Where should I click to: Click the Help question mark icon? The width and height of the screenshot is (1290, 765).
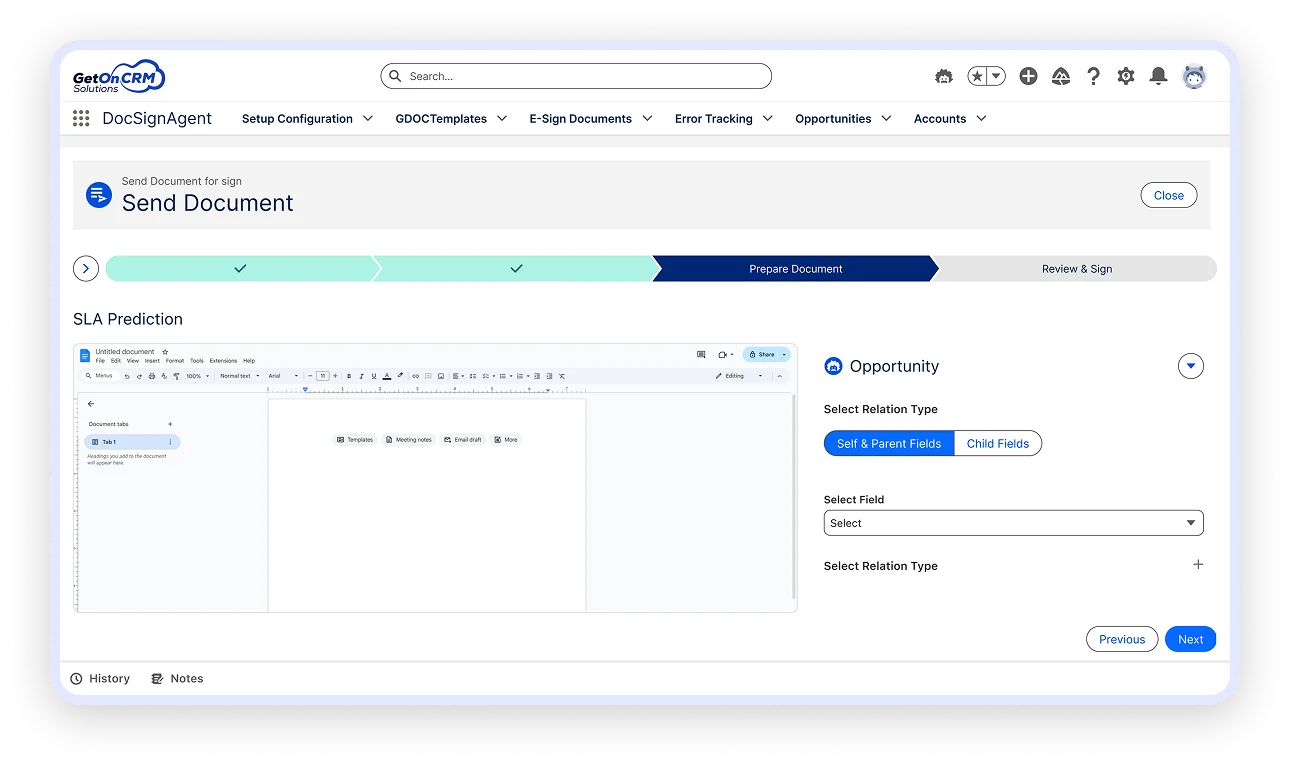click(1093, 76)
